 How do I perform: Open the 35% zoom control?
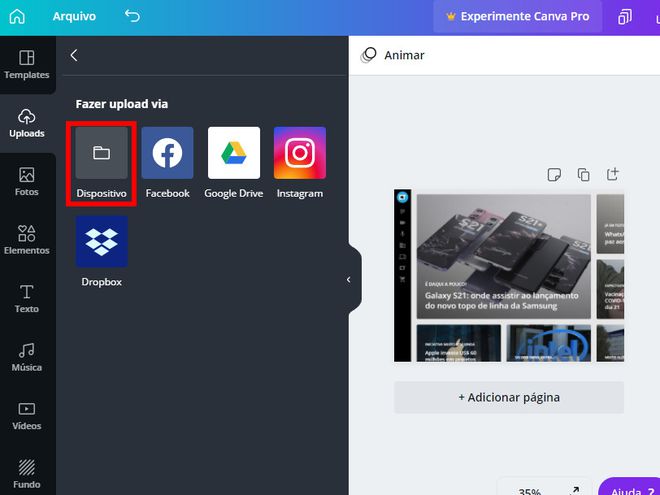tap(530, 491)
